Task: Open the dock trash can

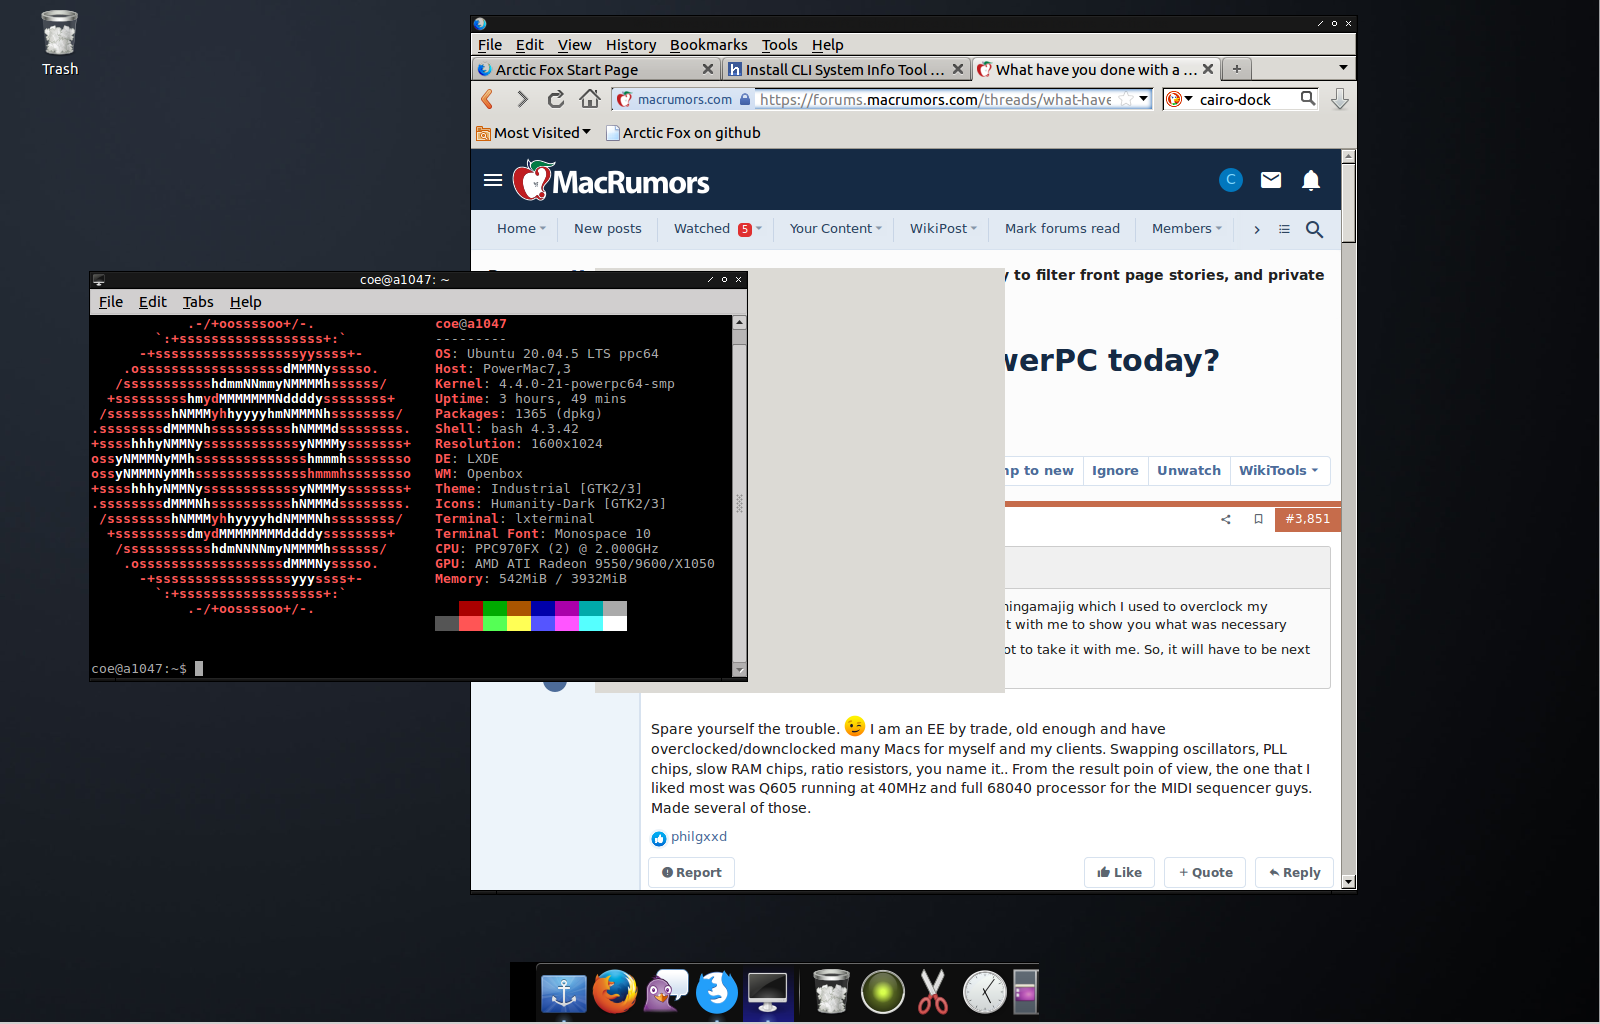Action: click(831, 992)
